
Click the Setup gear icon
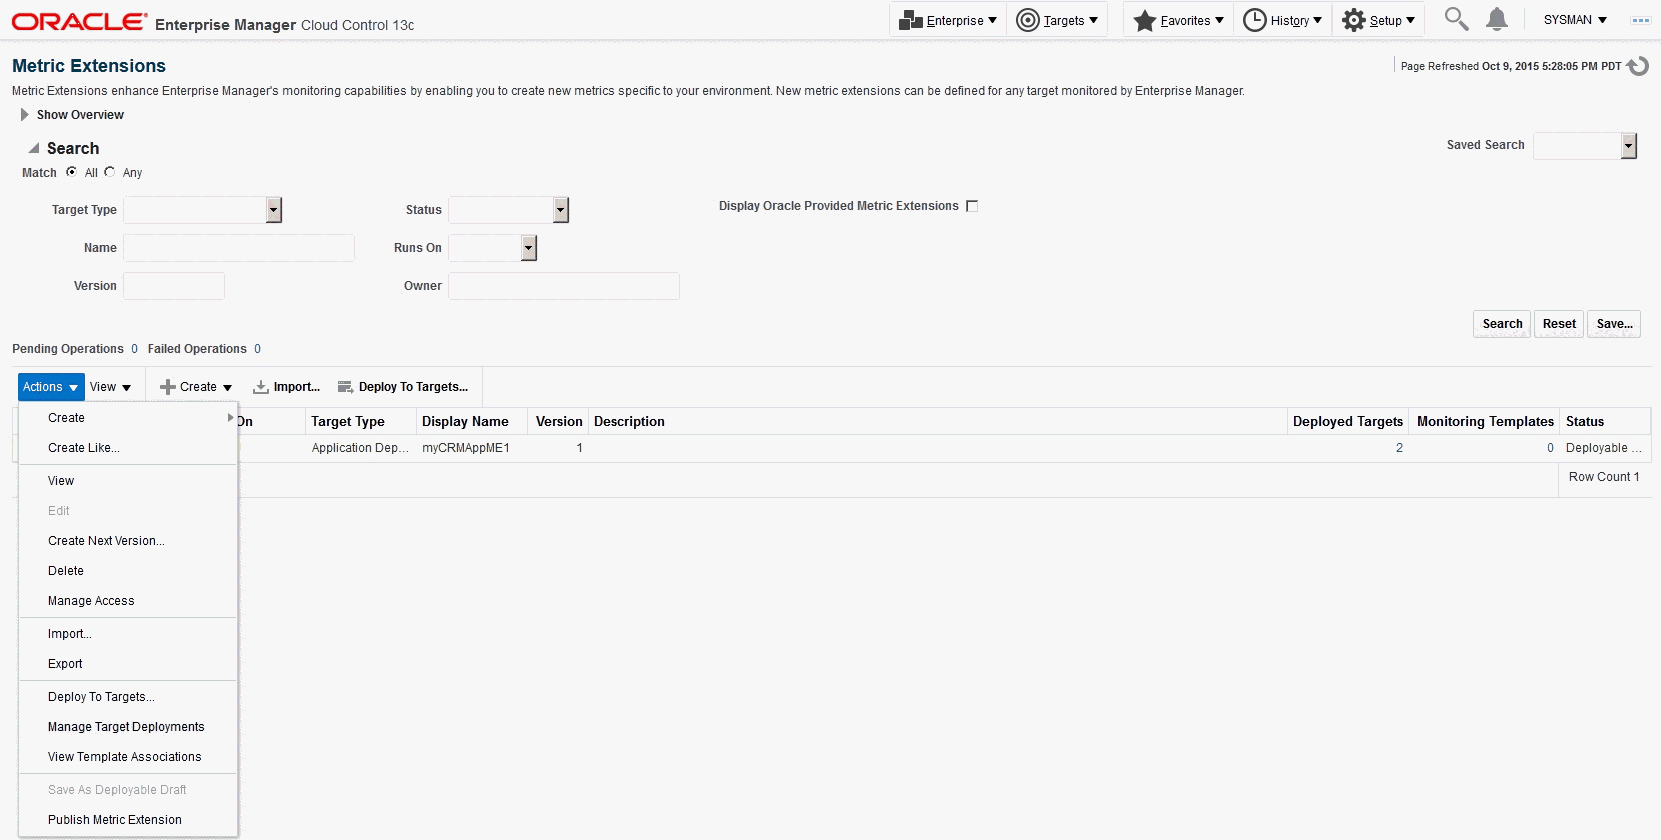(x=1354, y=20)
